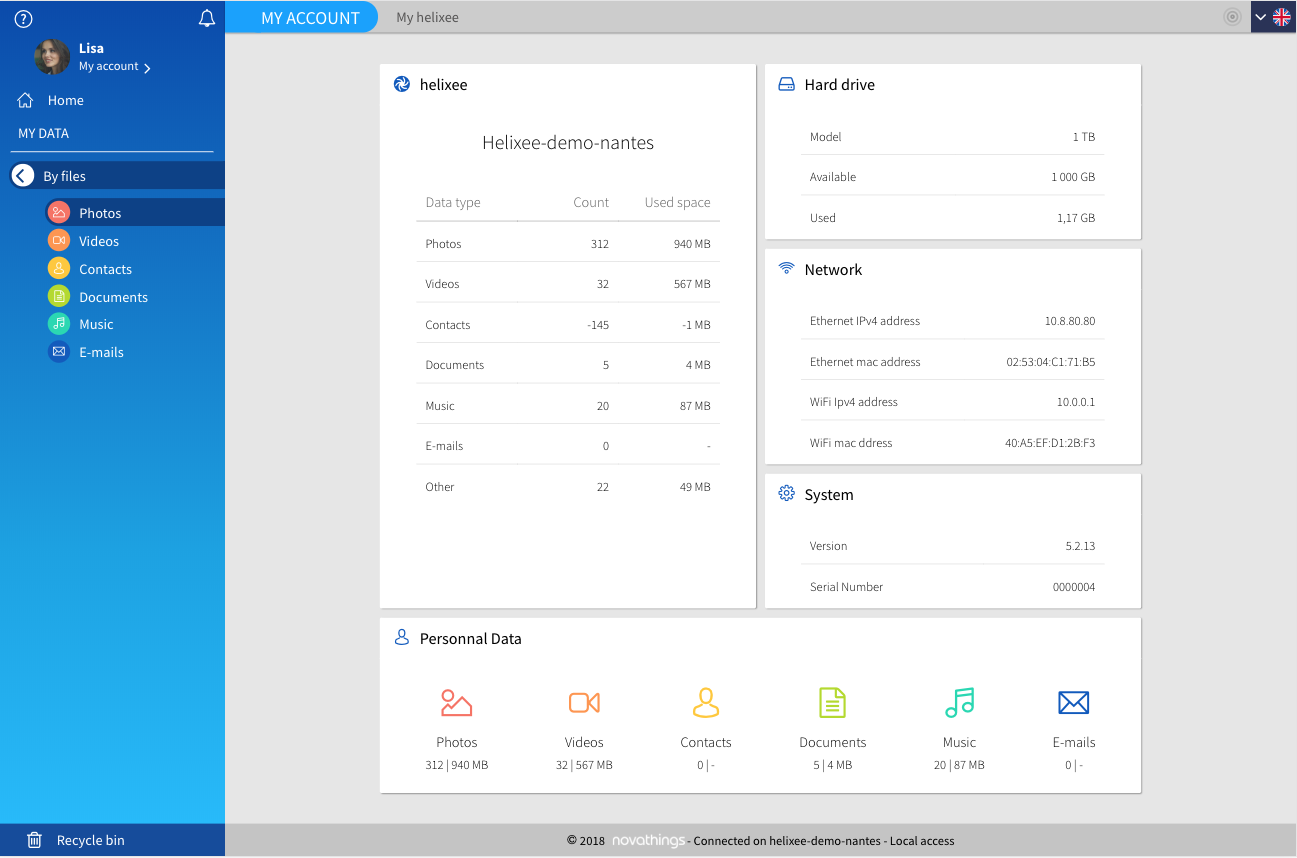Image resolution: width=1297 pixels, height=858 pixels.
Task: Switch to My helixee tab
Action: (x=428, y=18)
